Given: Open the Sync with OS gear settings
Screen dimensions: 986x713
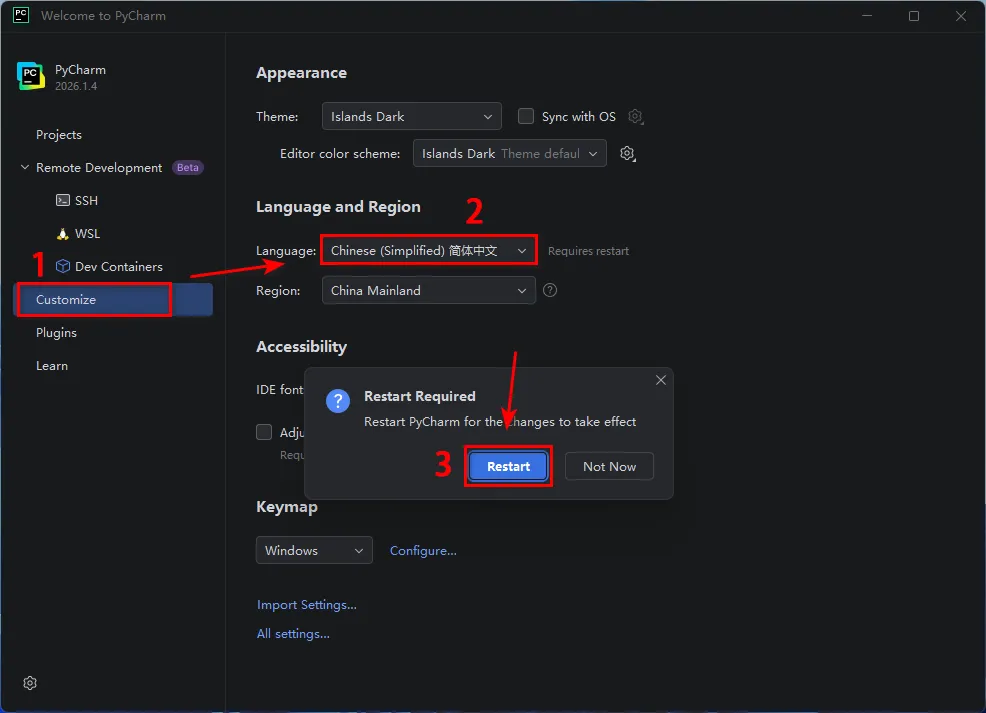Looking at the screenshot, I should (636, 117).
